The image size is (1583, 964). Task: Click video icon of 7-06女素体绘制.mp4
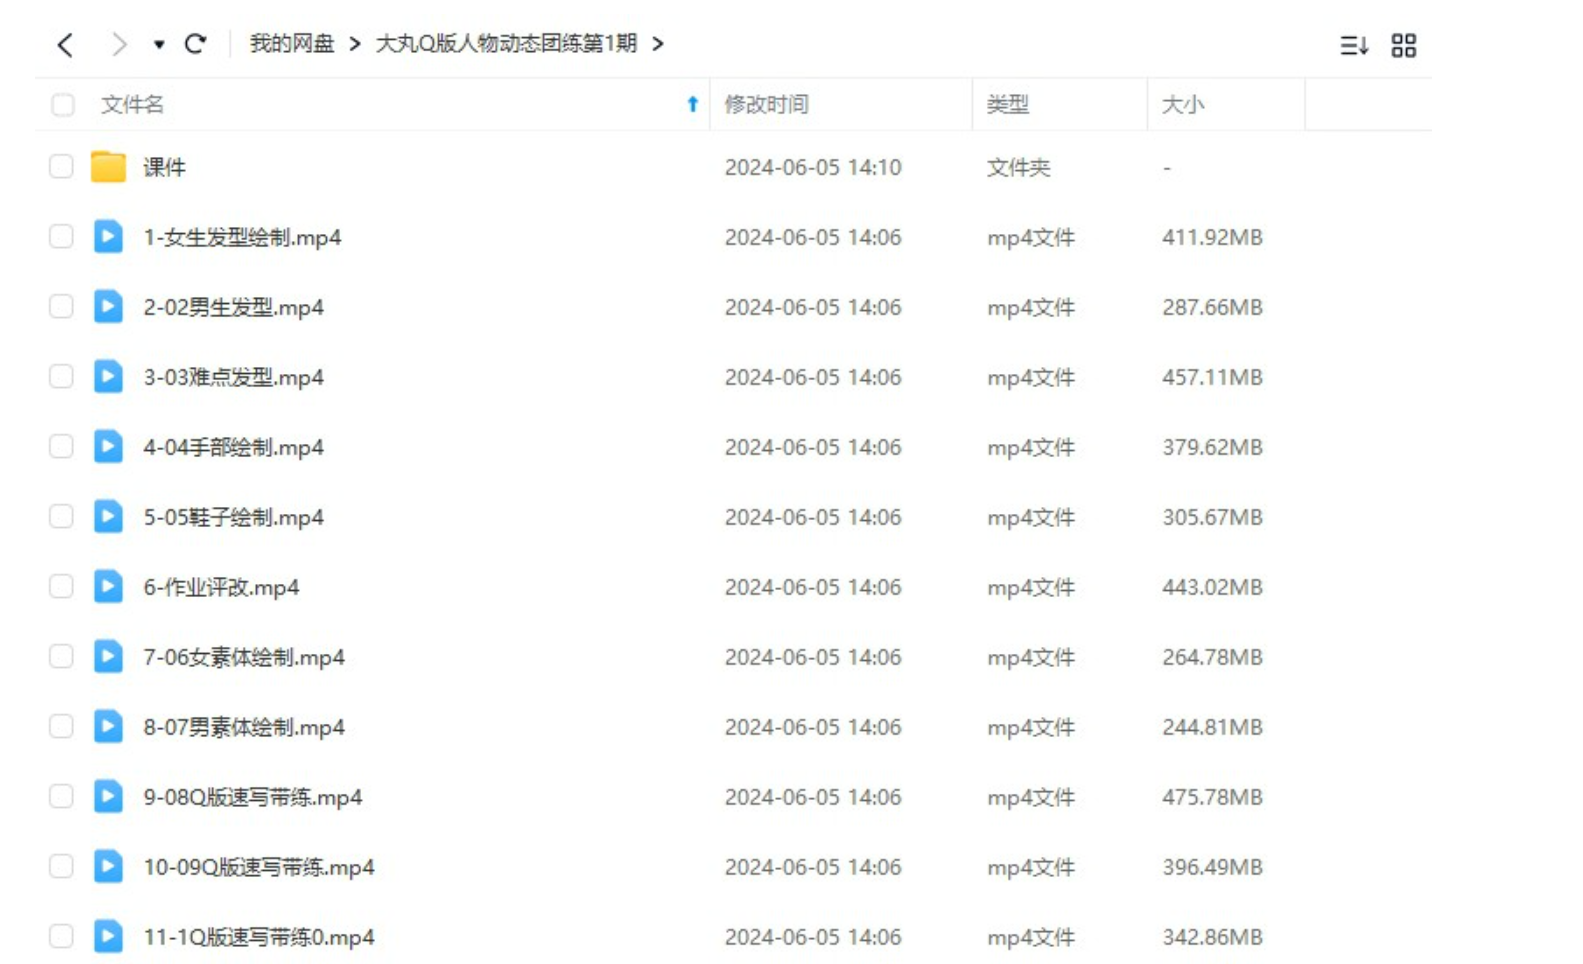click(108, 656)
